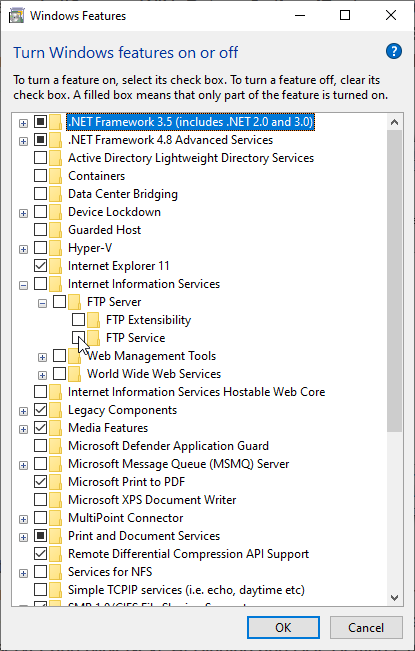Screen dimensions: 415x651
Task: Click the scrollbar down arrow
Action: [x=394, y=598]
